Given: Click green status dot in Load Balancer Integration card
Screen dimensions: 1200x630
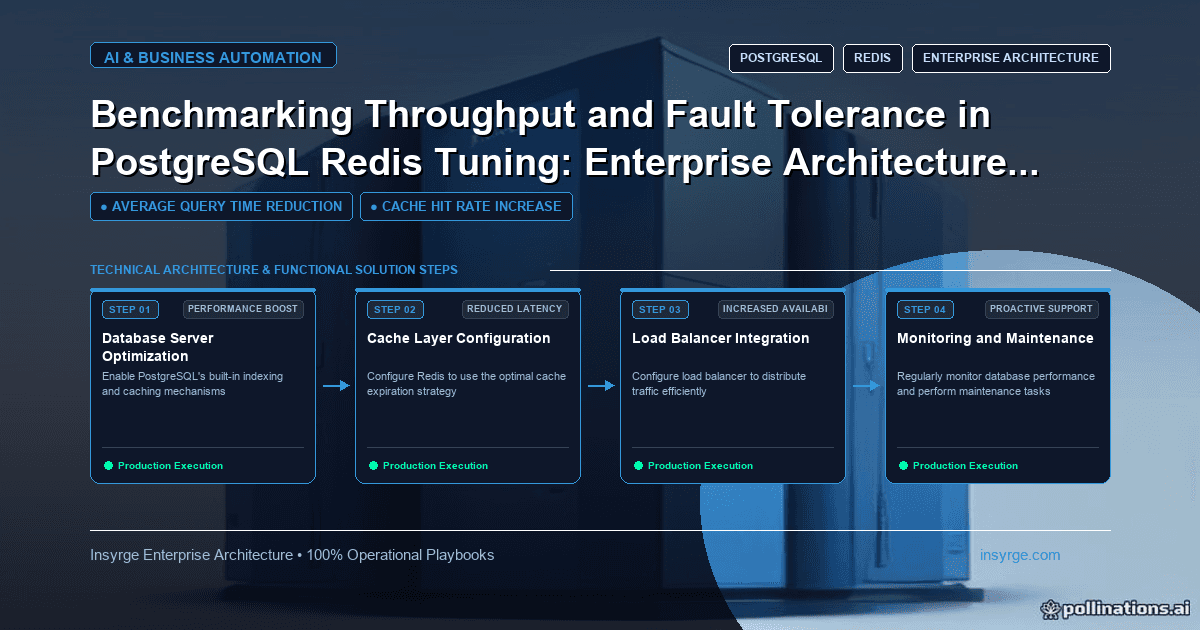Looking at the screenshot, I should point(638,466).
